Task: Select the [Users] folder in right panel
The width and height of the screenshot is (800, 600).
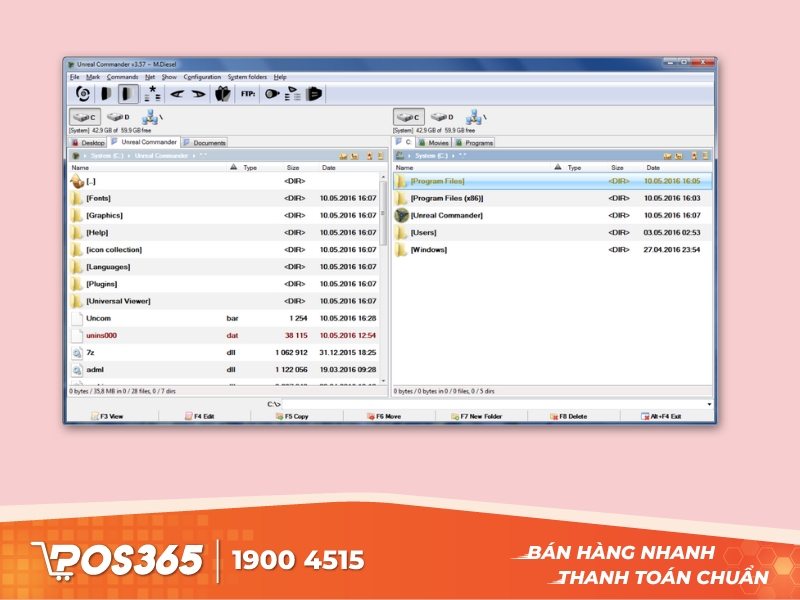Action: (x=423, y=233)
